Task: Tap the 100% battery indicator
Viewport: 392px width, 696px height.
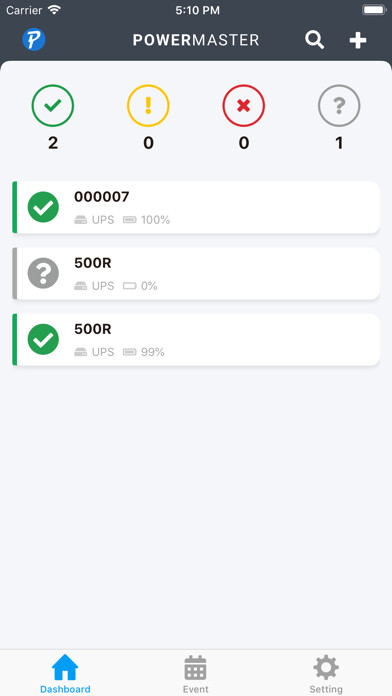Action: 147,220
